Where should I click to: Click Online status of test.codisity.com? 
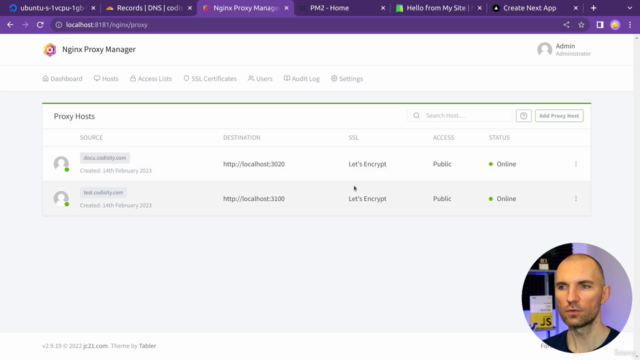click(x=502, y=199)
